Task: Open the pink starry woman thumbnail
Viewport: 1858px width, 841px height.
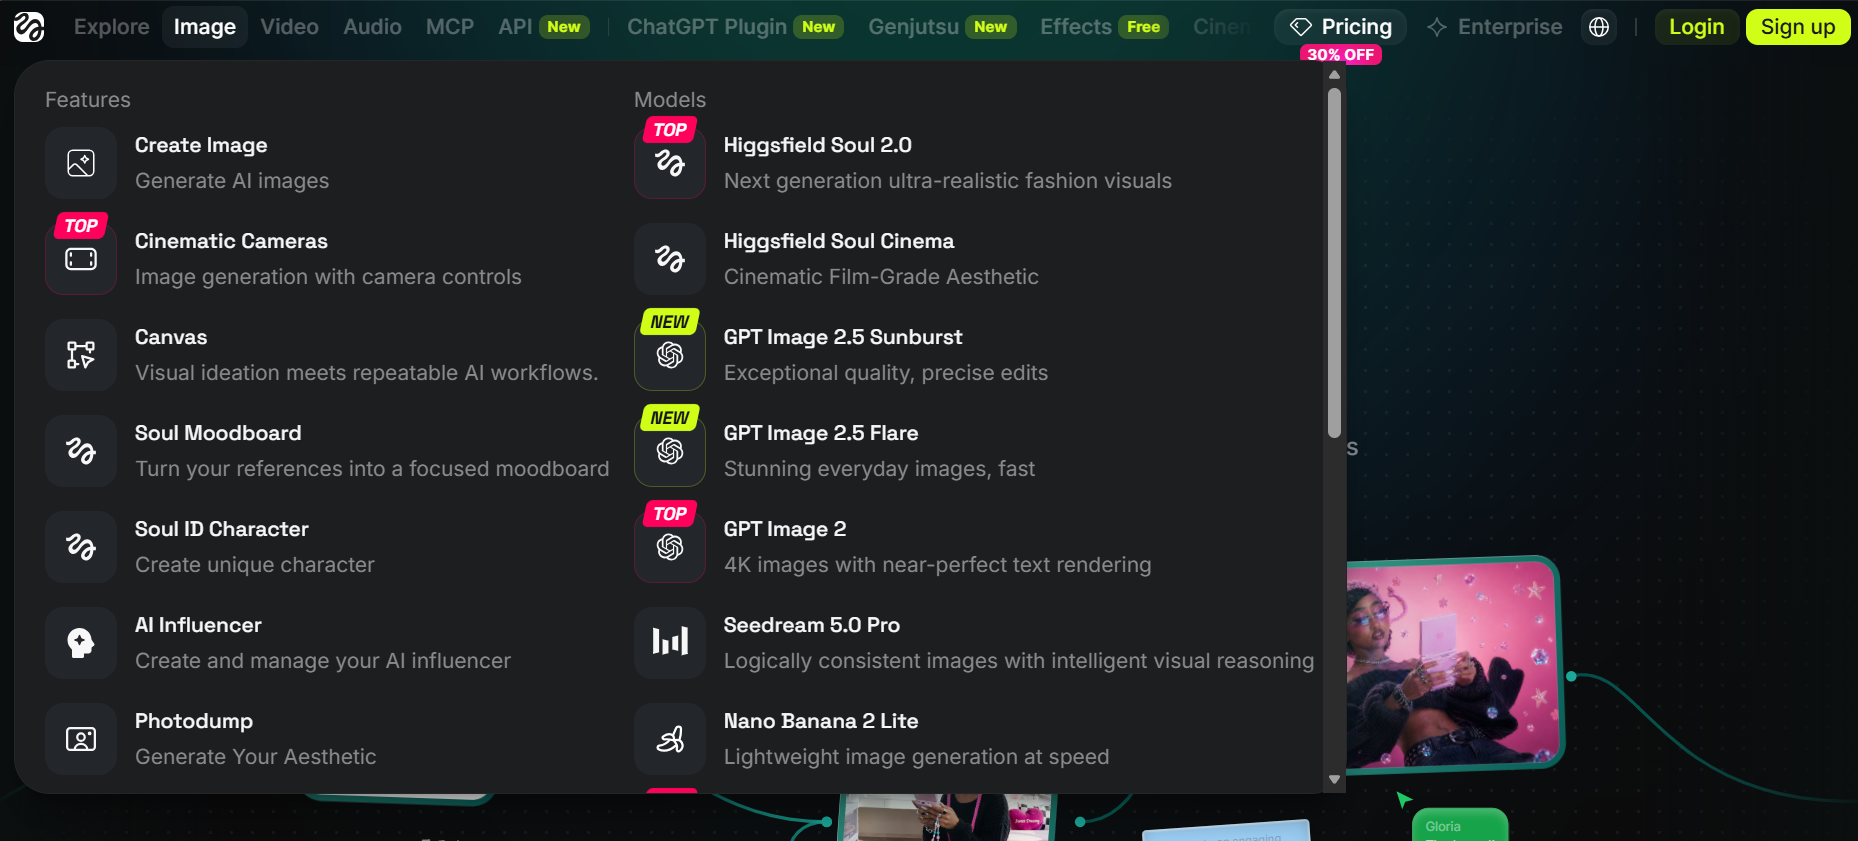Action: tap(1453, 664)
